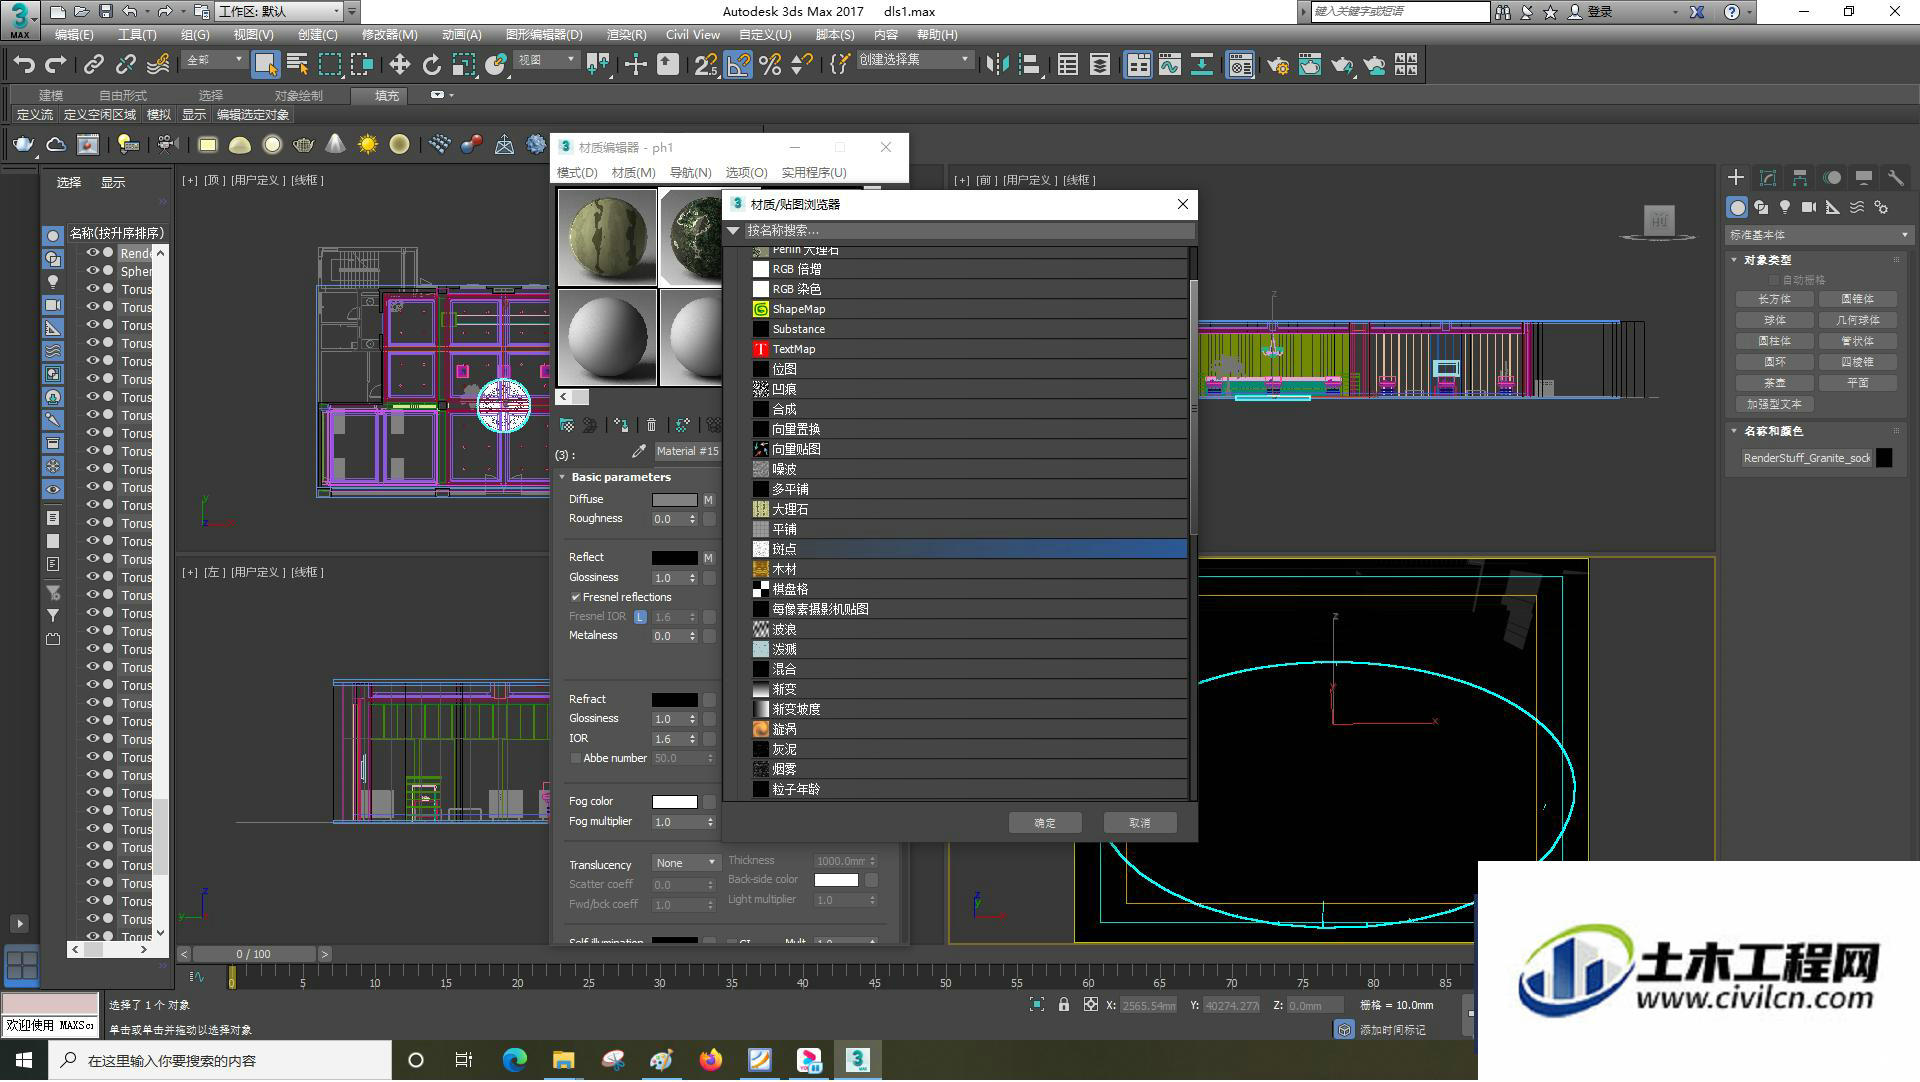This screenshot has height=1082, width=1920.
Task: Open Render Setup teapot icon
Action: tap(1277, 65)
